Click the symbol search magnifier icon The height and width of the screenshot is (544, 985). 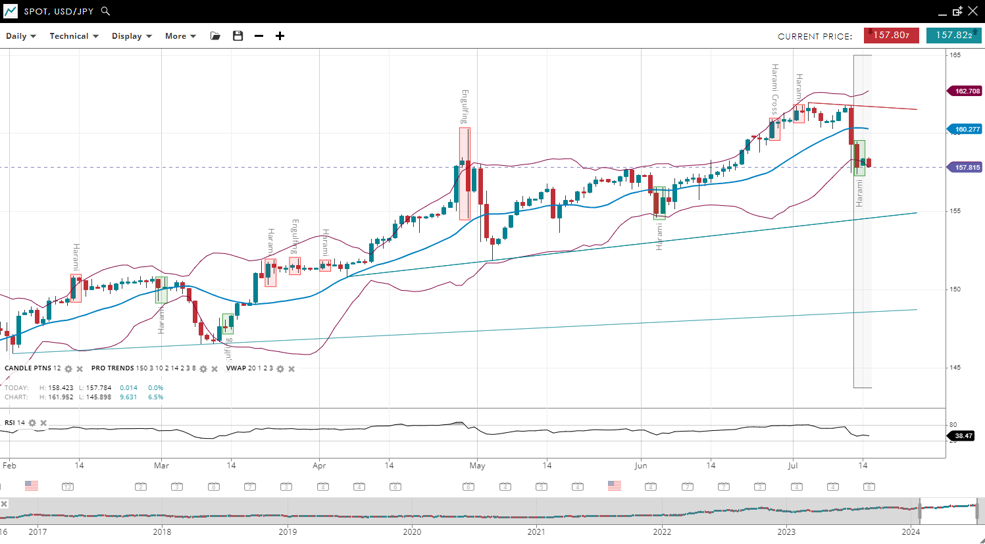pyautogui.click(x=105, y=11)
